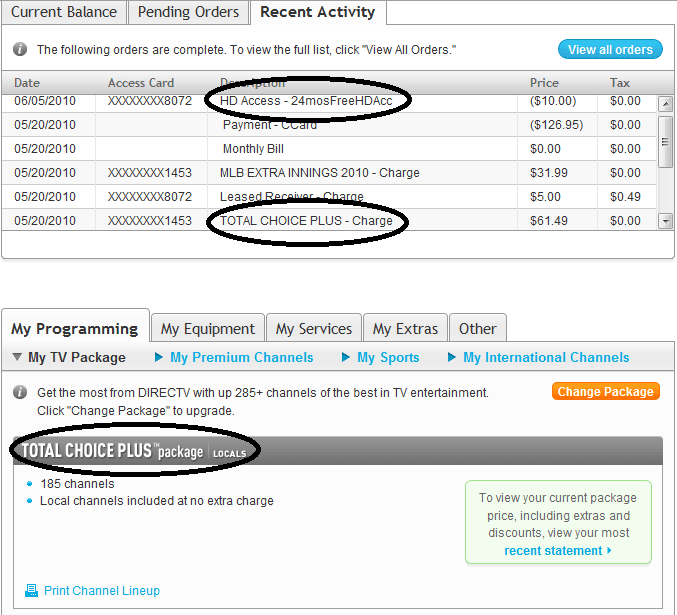Click the 06/05/2010 date cell
This screenshot has width=677, height=615.
click(45, 101)
